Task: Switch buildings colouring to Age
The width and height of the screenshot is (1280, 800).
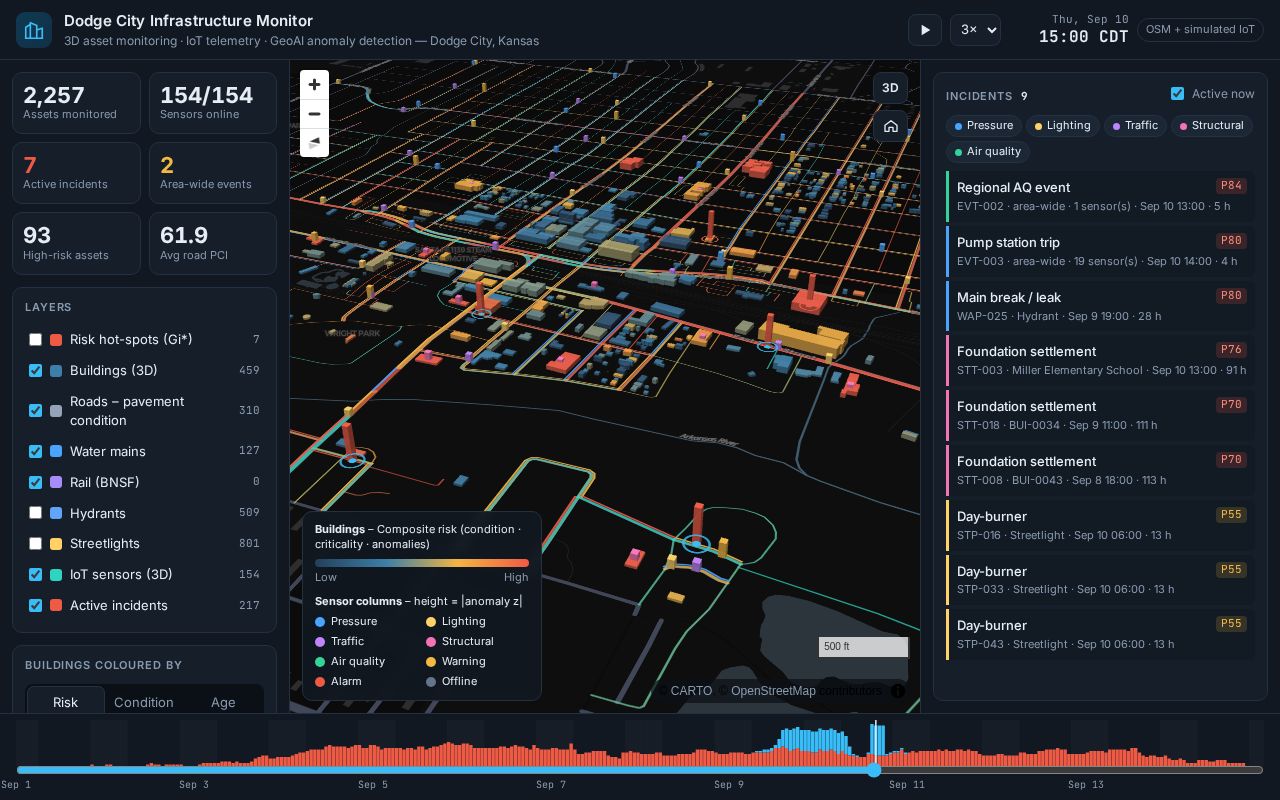Action: click(x=223, y=702)
